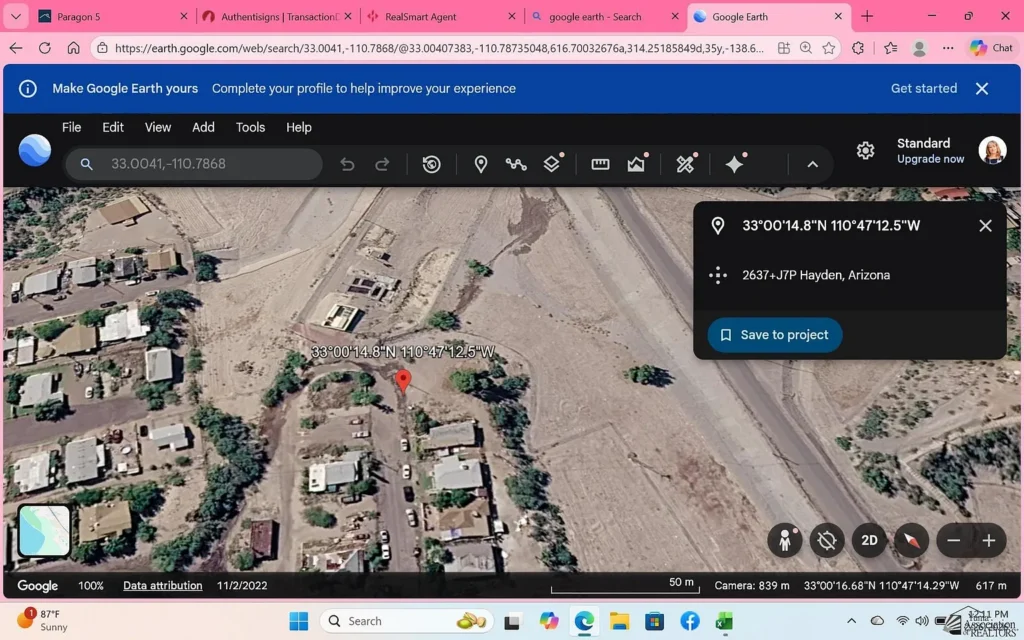Viewport: 1024px width, 640px height.
Task: Open the Earth tools menu icon
Action: pyautogui.click(x=686, y=164)
